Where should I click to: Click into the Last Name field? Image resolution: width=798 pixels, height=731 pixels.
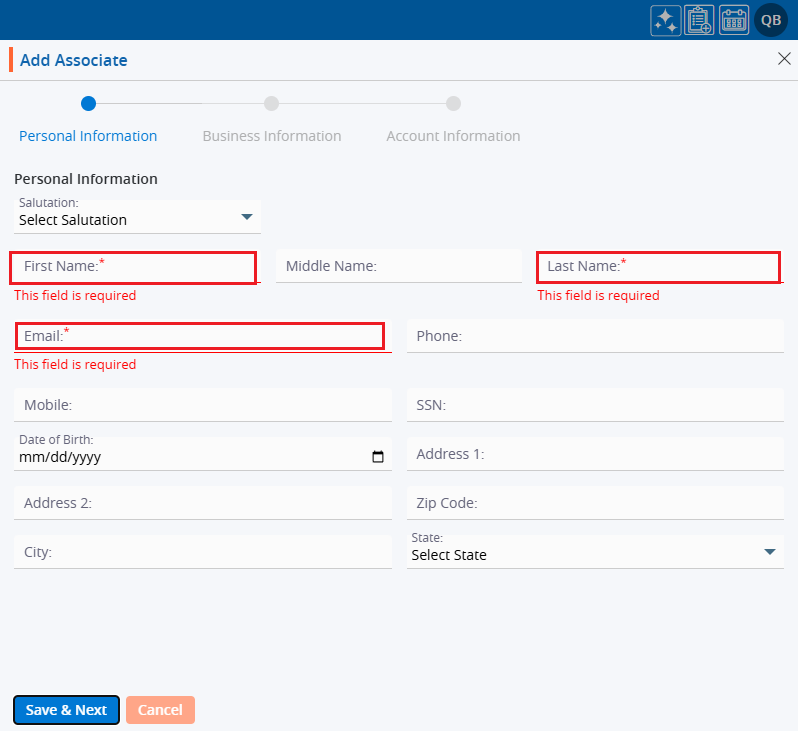pyautogui.click(x=658, y=267)
